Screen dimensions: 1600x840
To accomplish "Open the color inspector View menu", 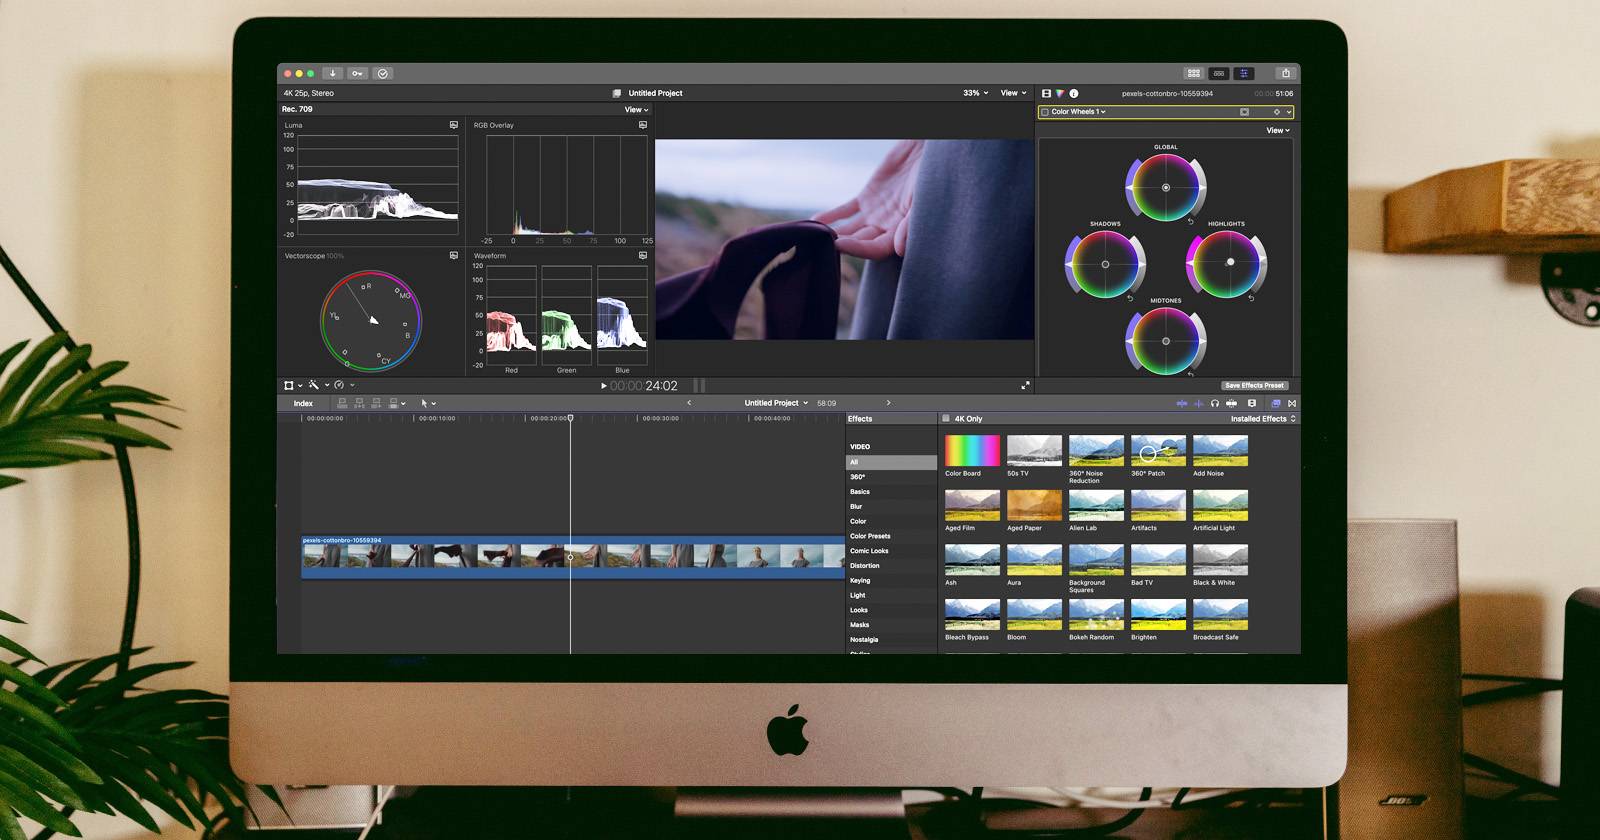I will pyautogui.click(x=1278, y=130).
